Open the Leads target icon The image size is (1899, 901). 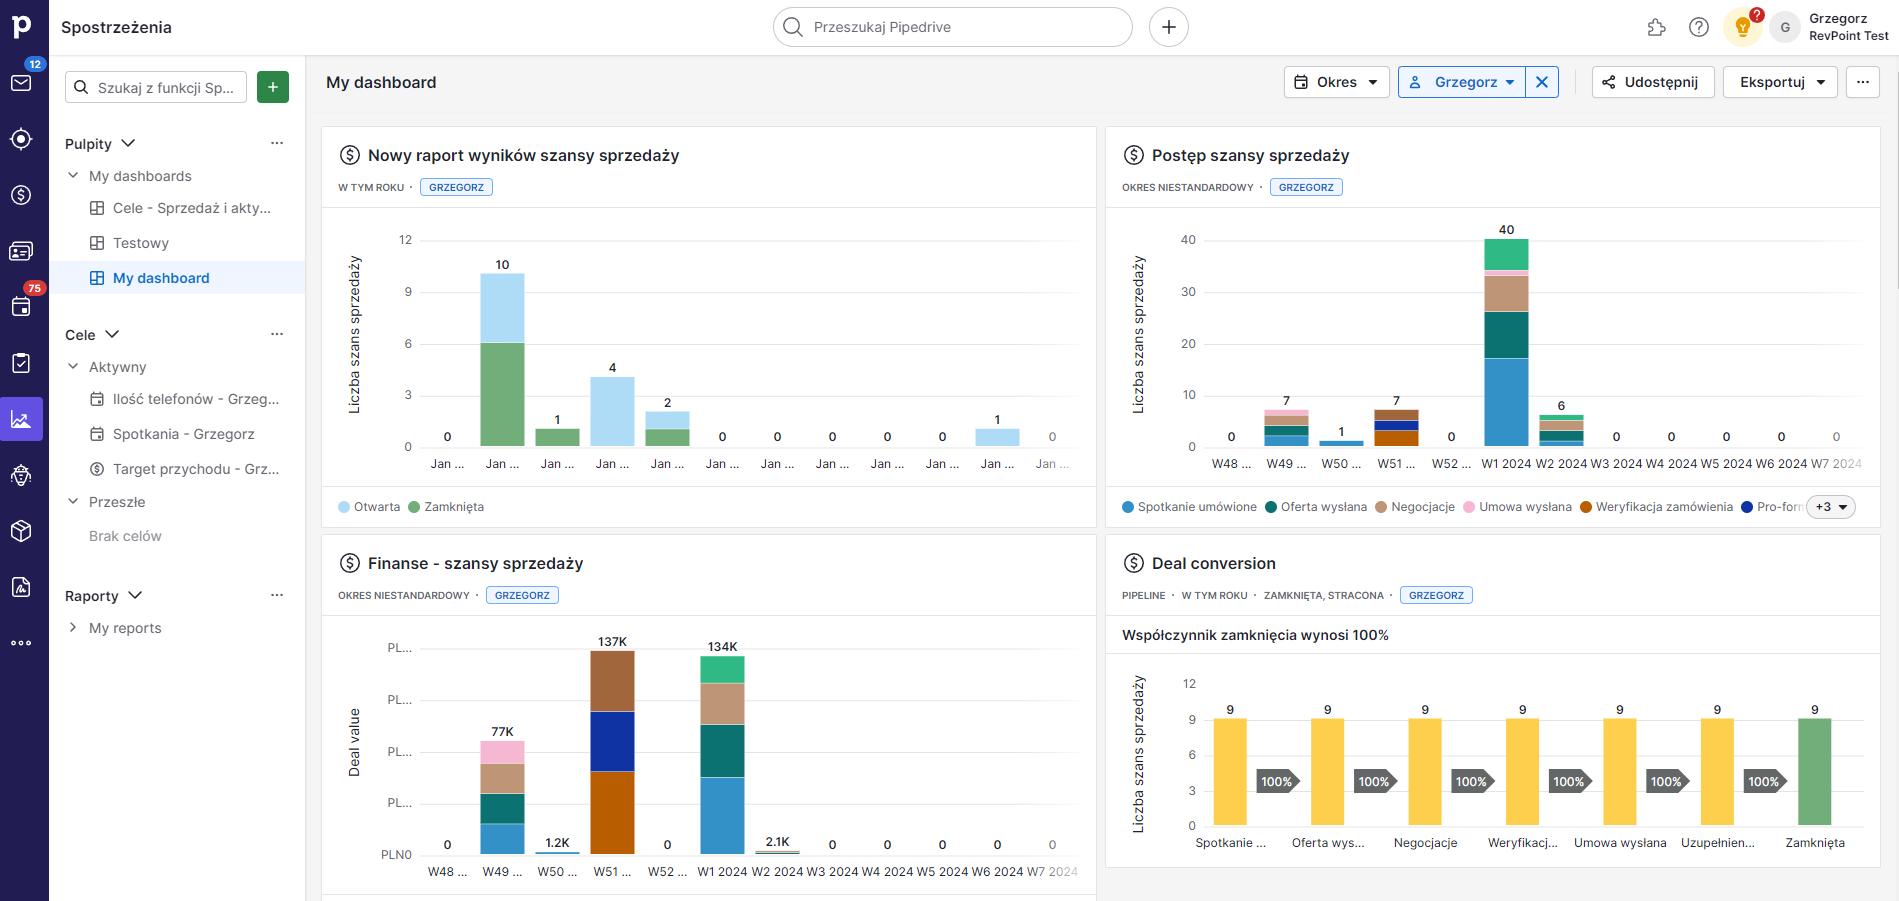(x=21, y=139)
